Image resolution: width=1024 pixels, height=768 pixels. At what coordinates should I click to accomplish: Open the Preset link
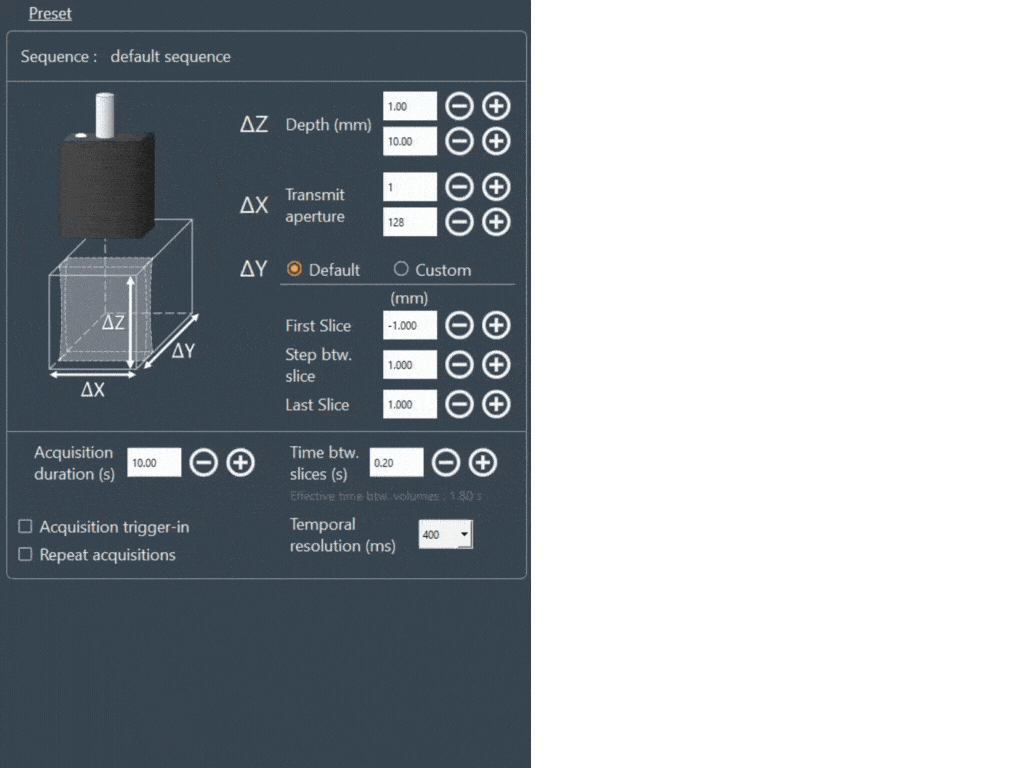[50, 14]
